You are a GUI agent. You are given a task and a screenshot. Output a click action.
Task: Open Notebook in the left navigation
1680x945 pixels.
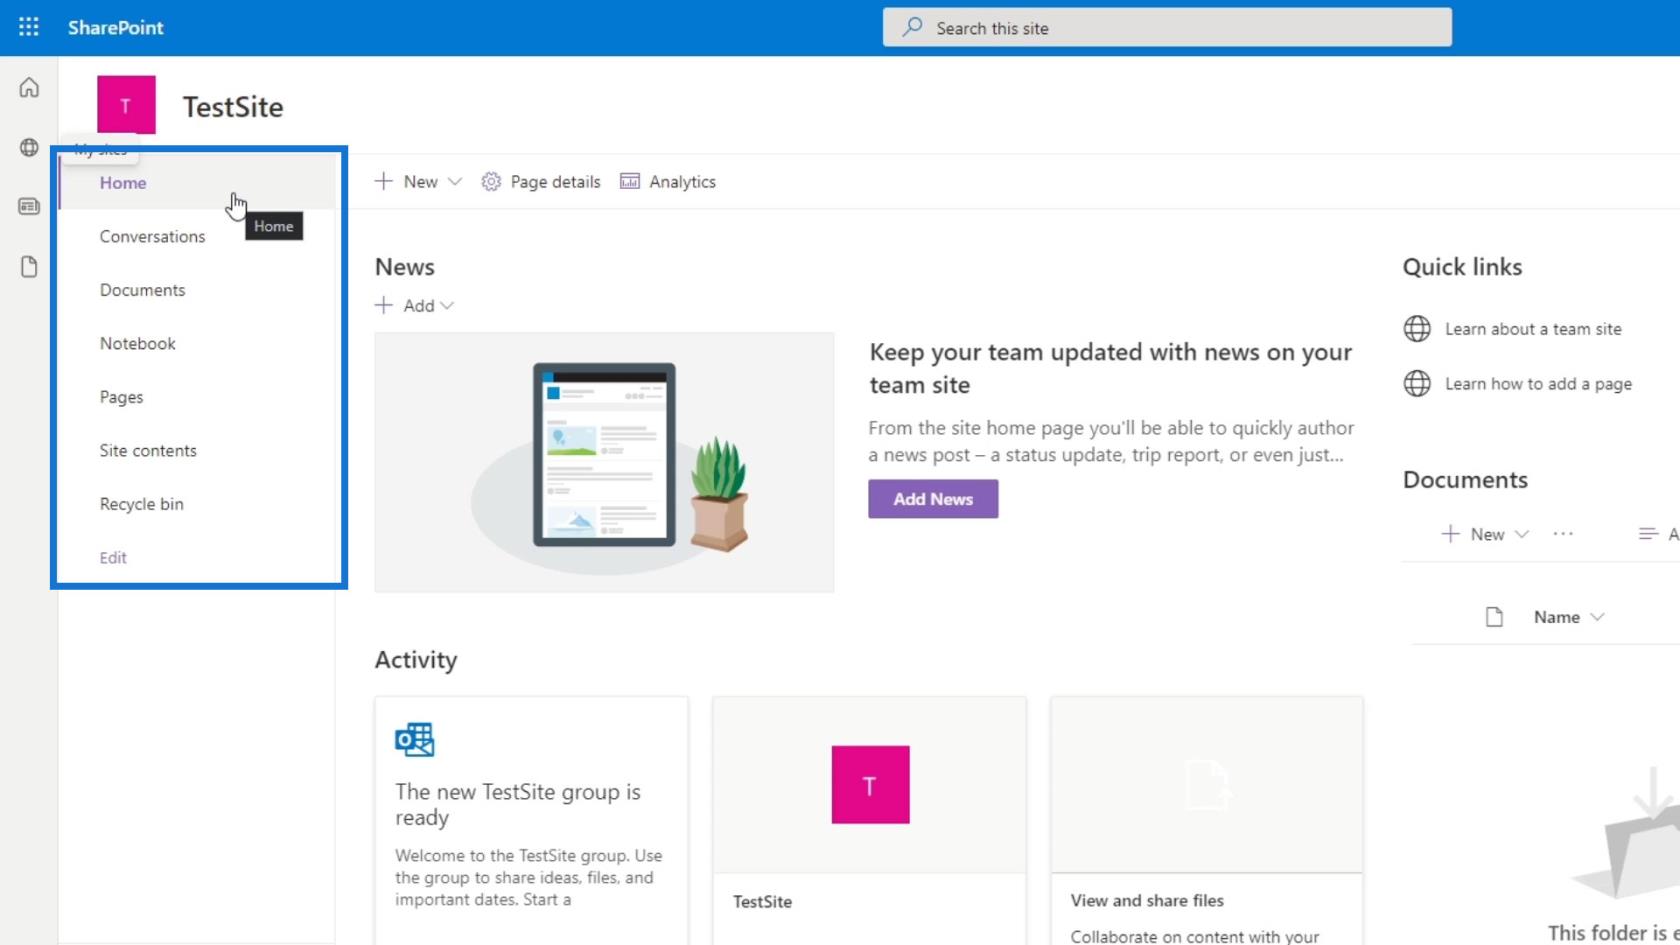137,343
